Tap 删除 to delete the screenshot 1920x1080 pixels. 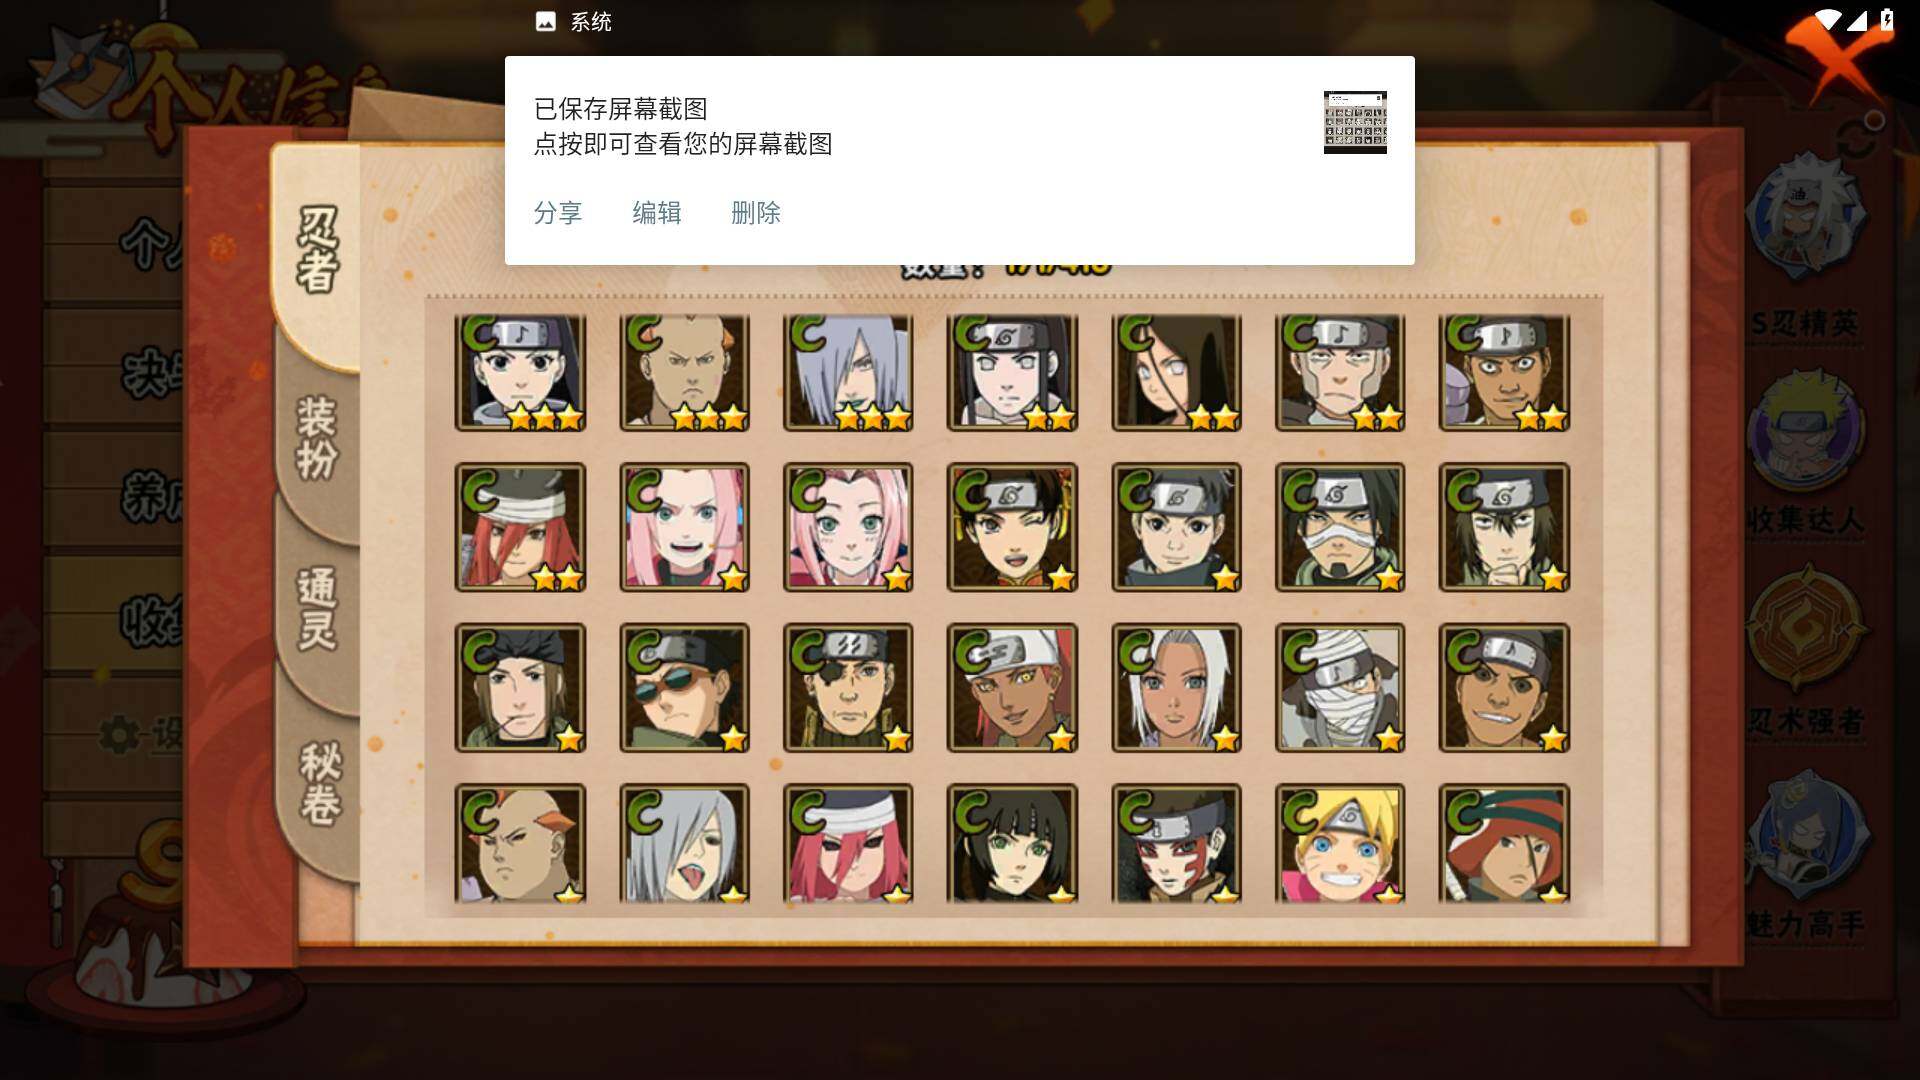[755, 213]
